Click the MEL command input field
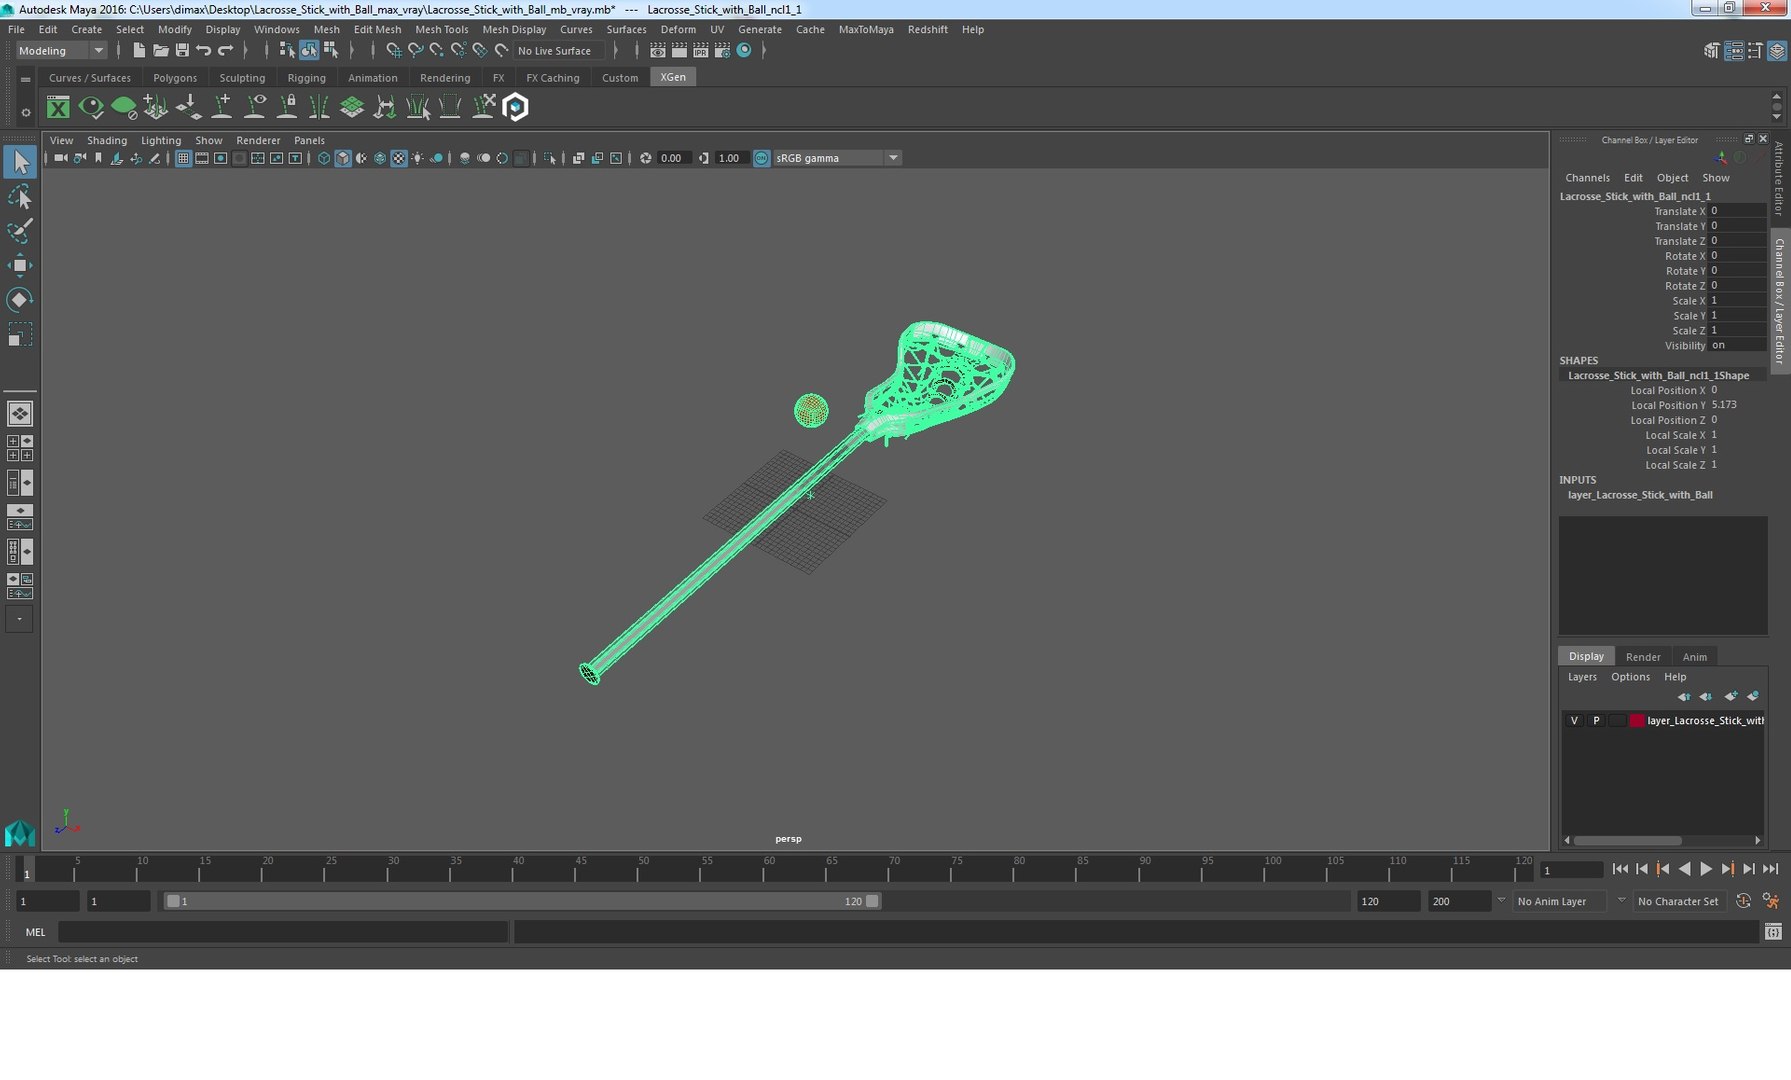 tap(283, 932)
